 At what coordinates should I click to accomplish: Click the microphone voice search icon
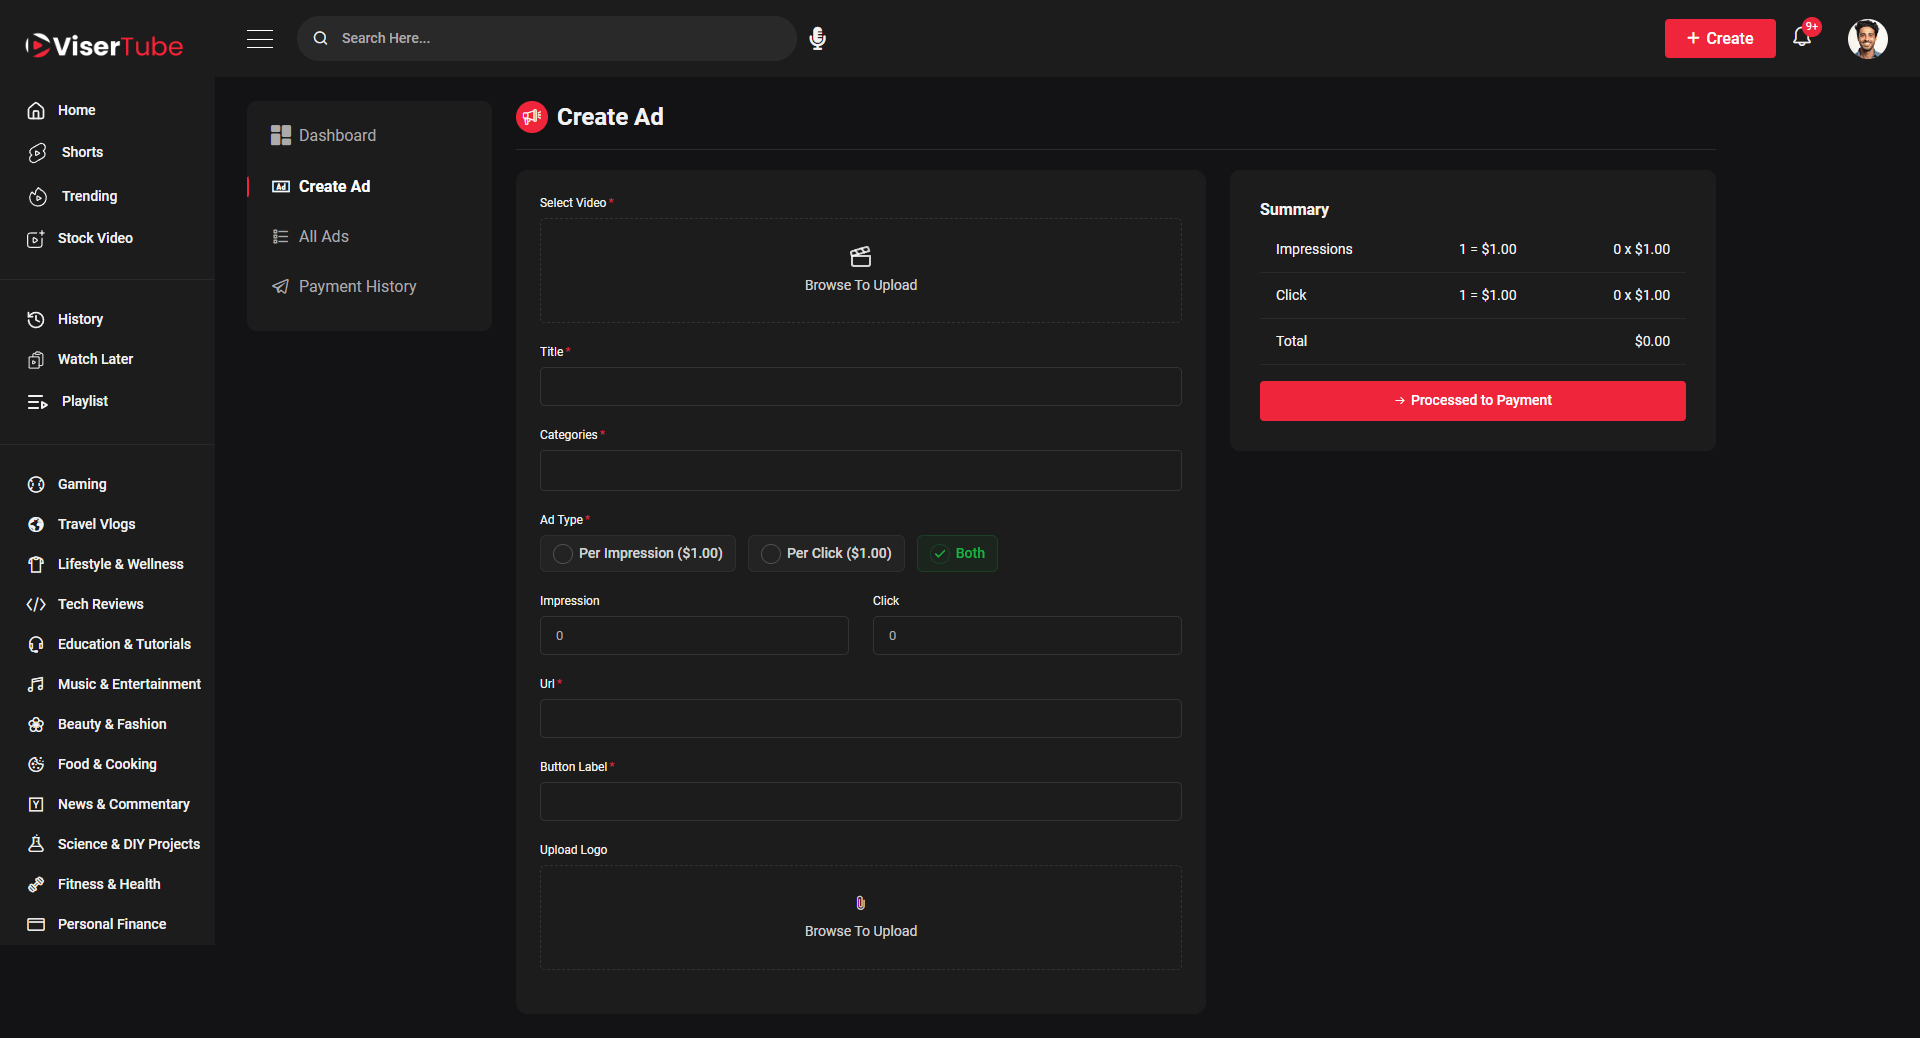click(817, 38)
